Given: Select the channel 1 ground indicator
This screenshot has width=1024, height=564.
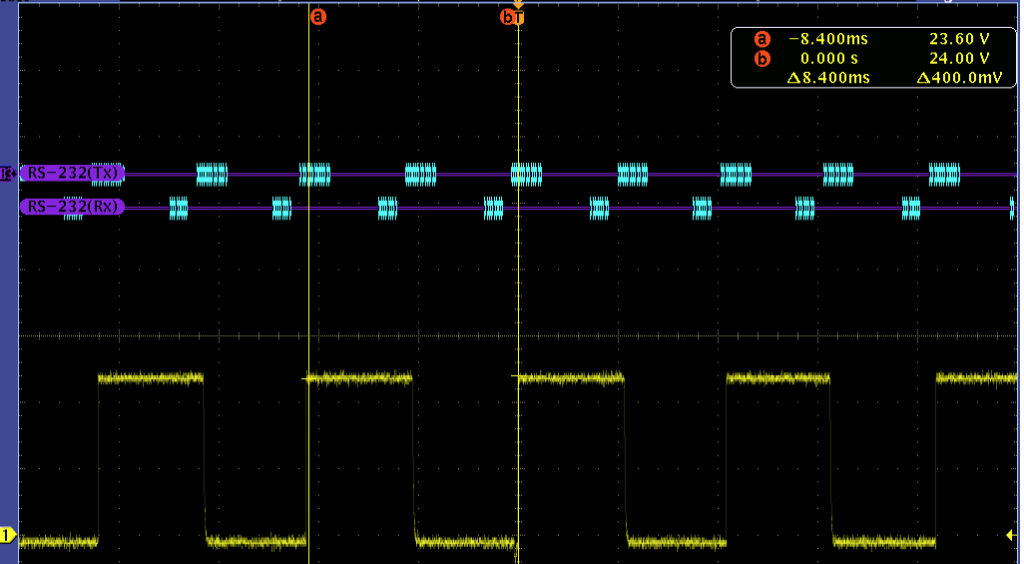Looking at the screenshot, I should coord(7,535).
